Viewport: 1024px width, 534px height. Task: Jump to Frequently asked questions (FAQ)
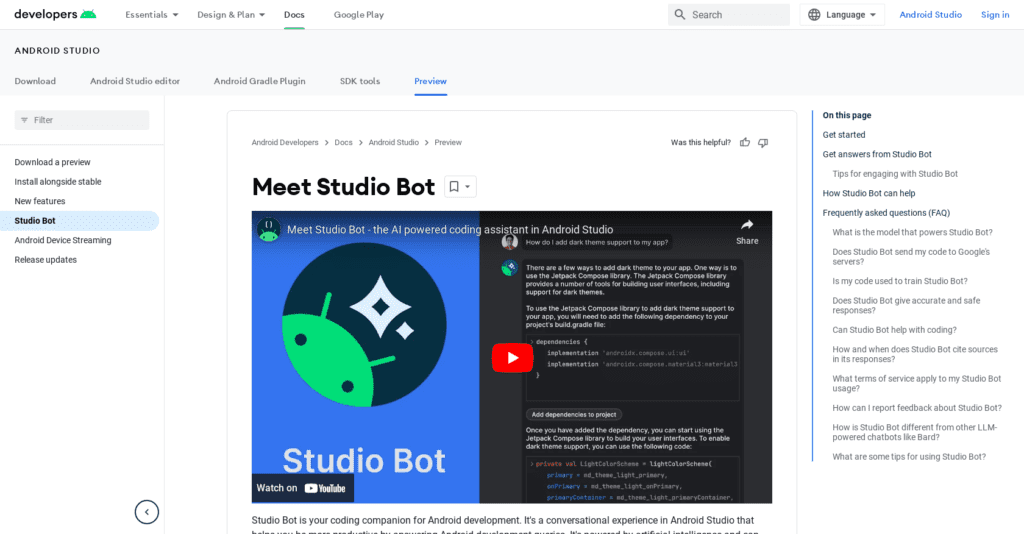pos(886,213)
